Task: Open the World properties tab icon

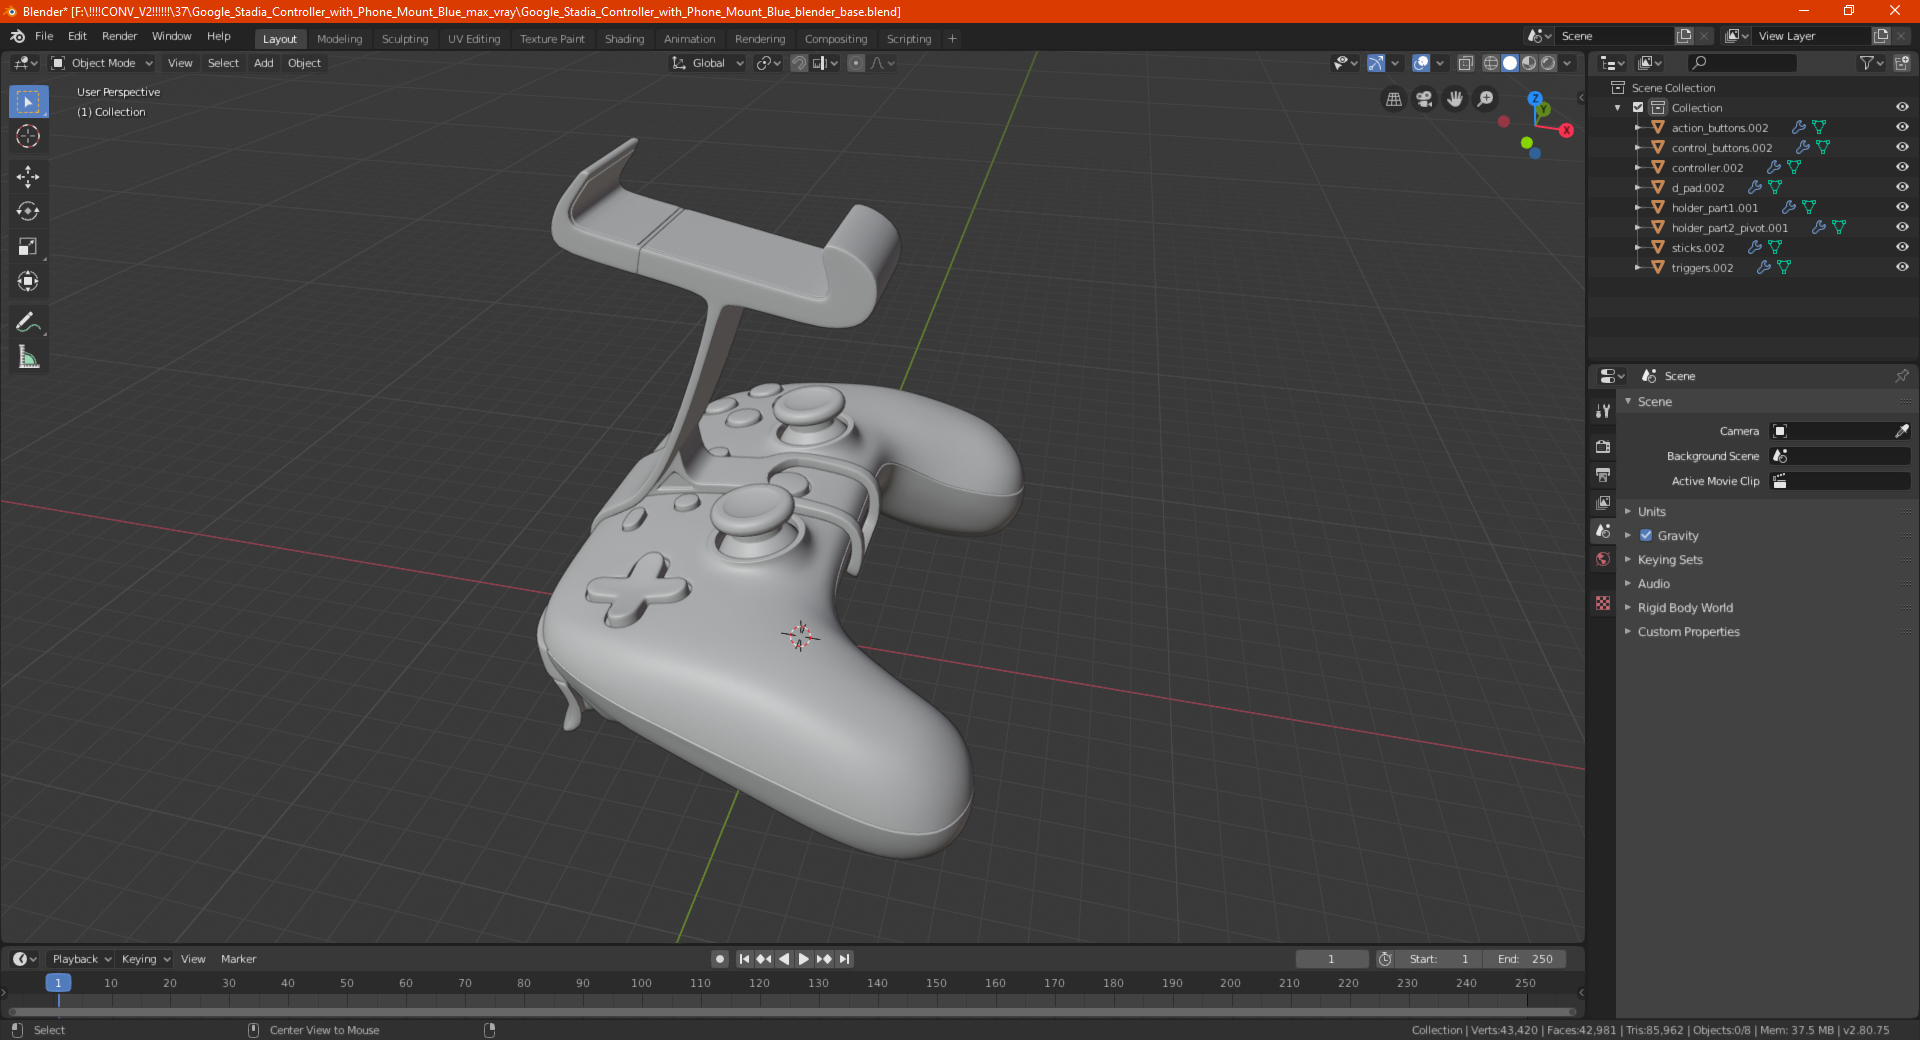Action: pyautogui.click(x=1603, y=559)
